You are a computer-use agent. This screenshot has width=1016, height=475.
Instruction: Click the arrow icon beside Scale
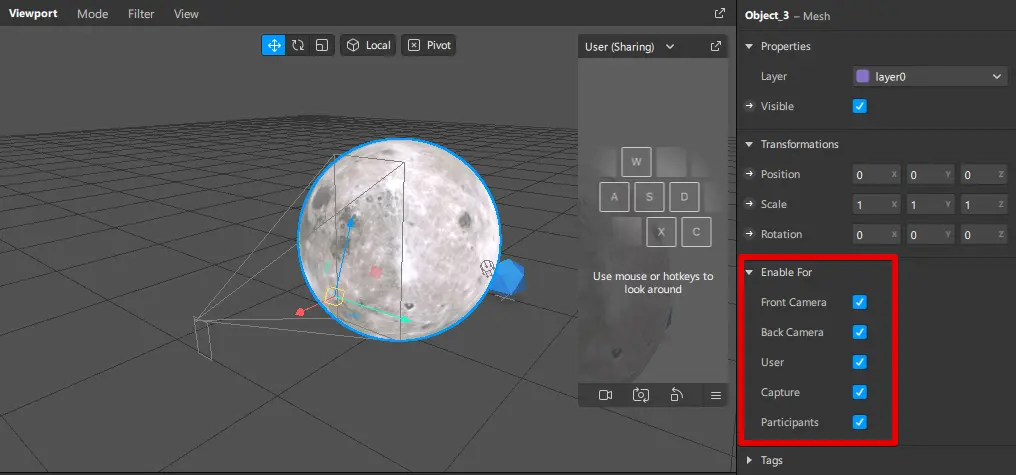pyautogui.click(x=750, y=203)
